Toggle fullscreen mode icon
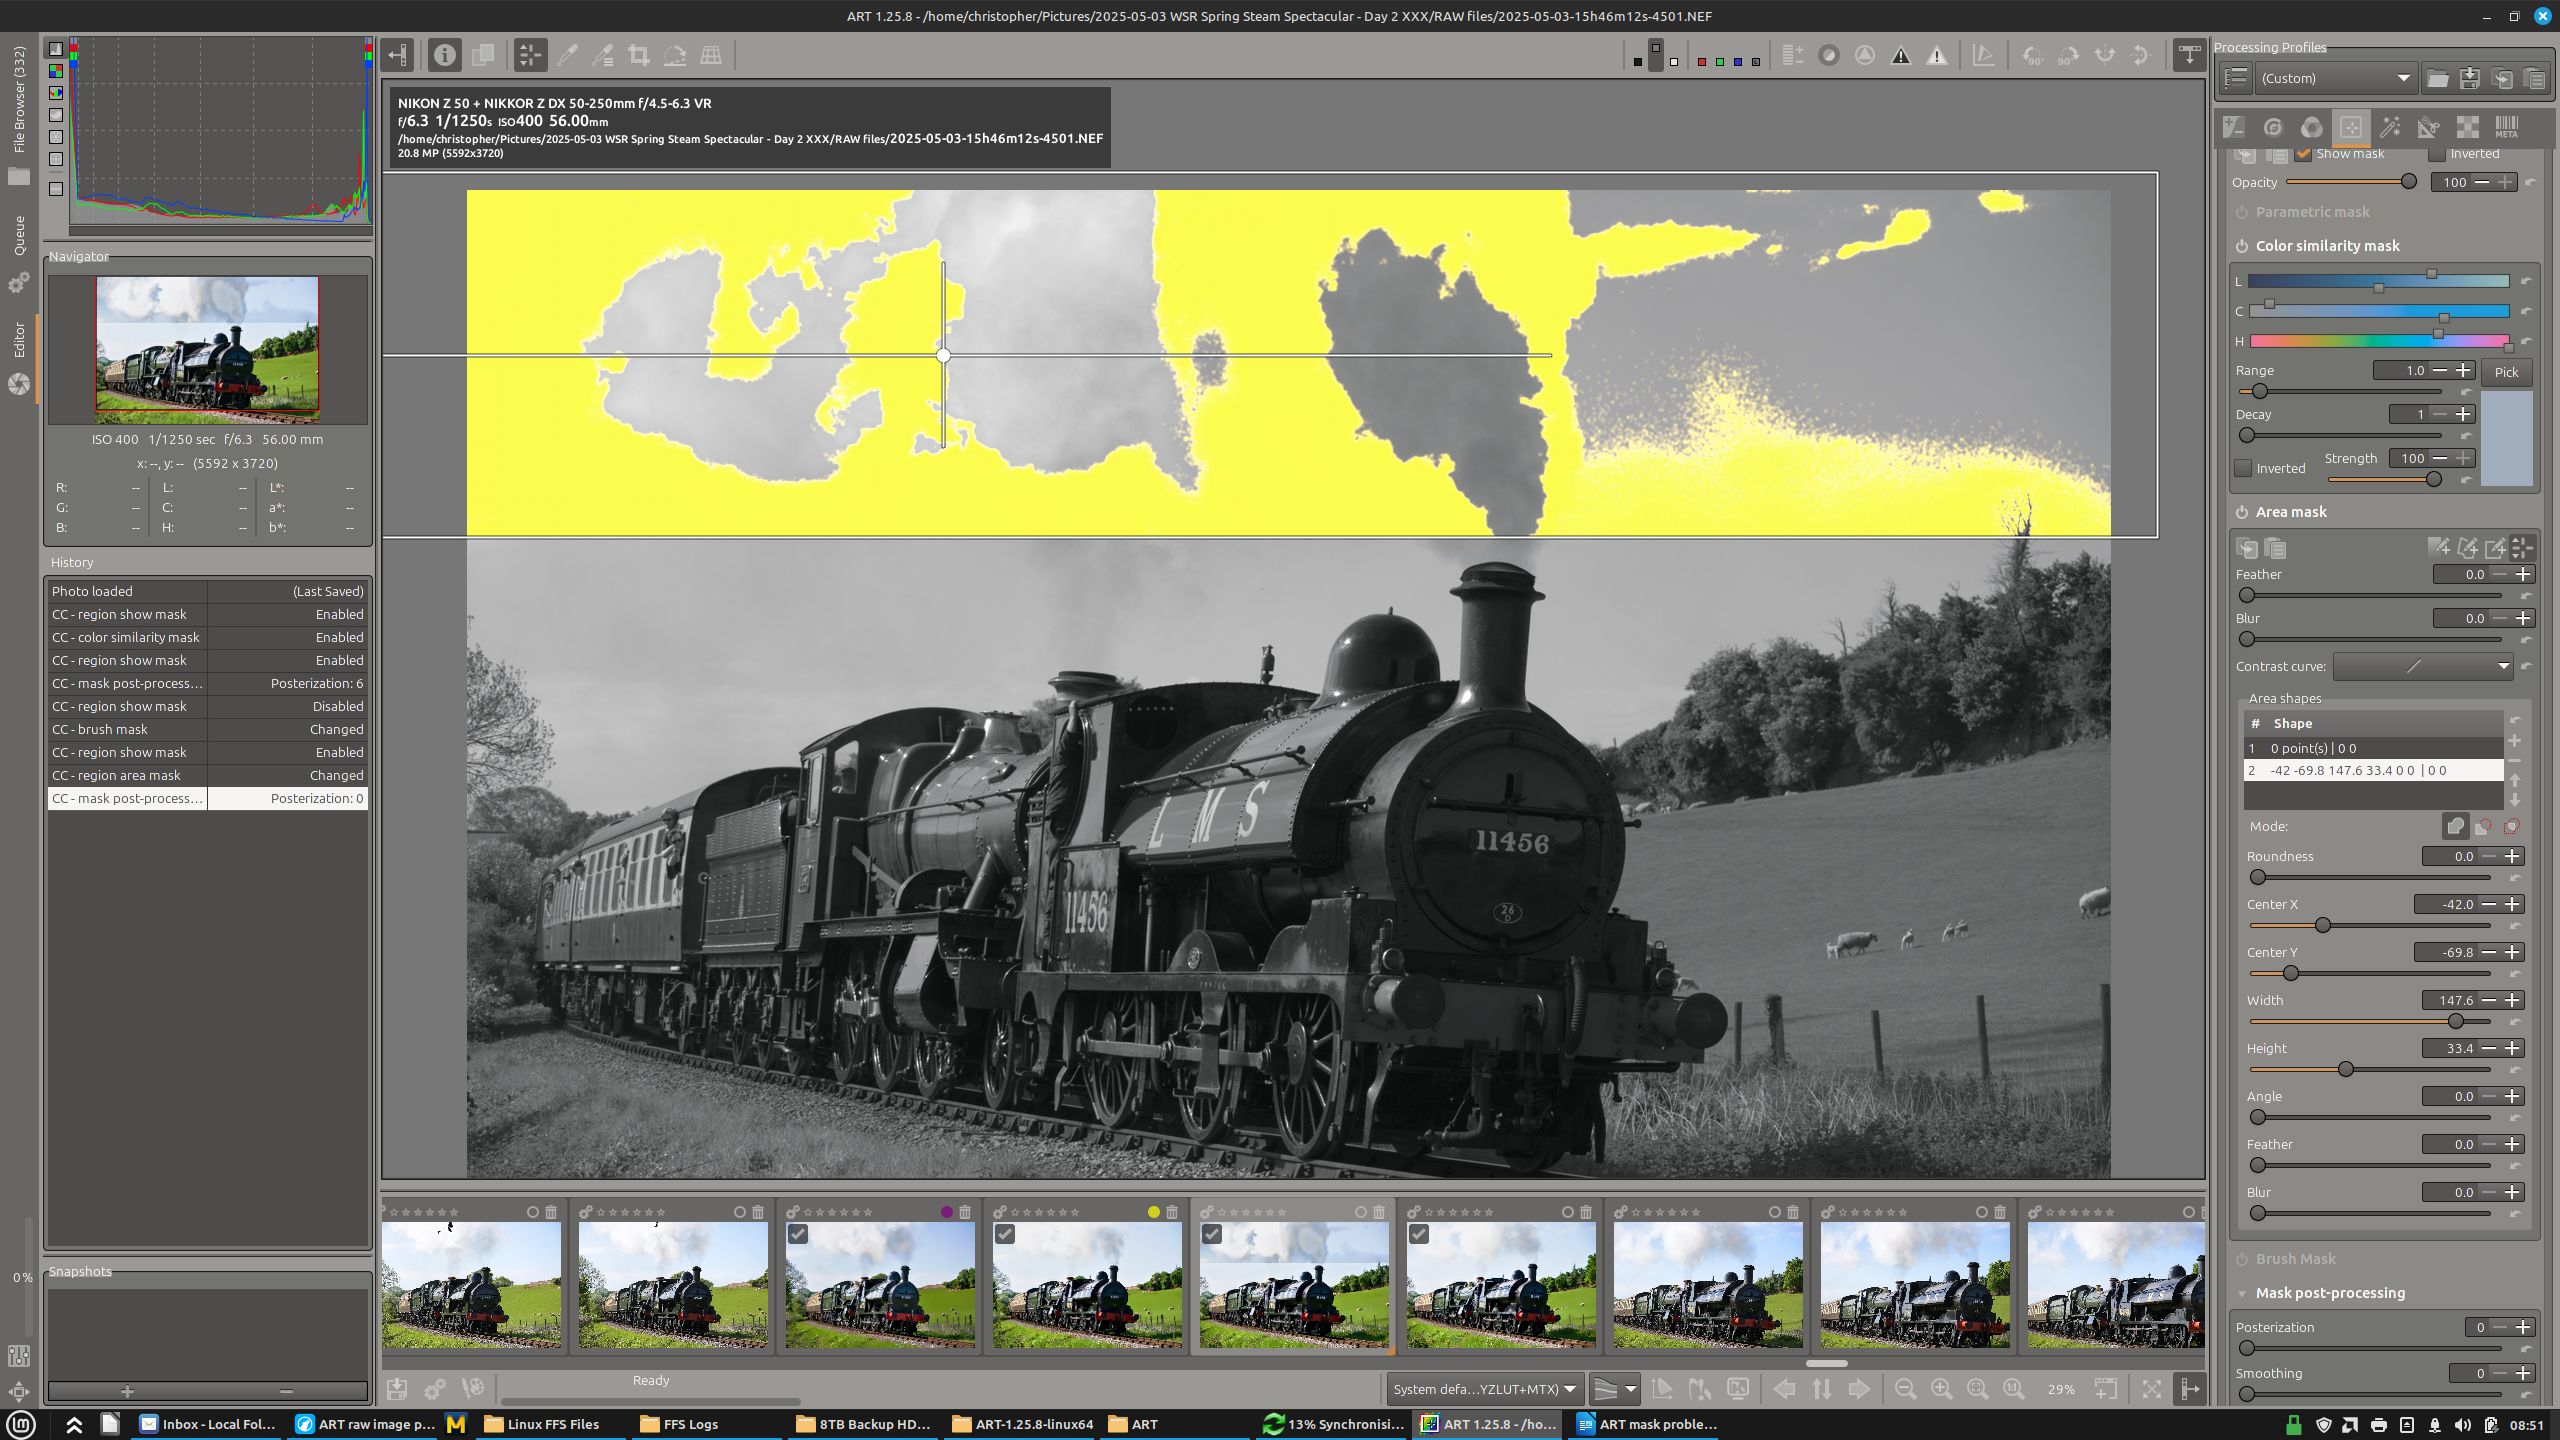The width and height of the screenshot is (2560, 1440). (2152, 1389)
